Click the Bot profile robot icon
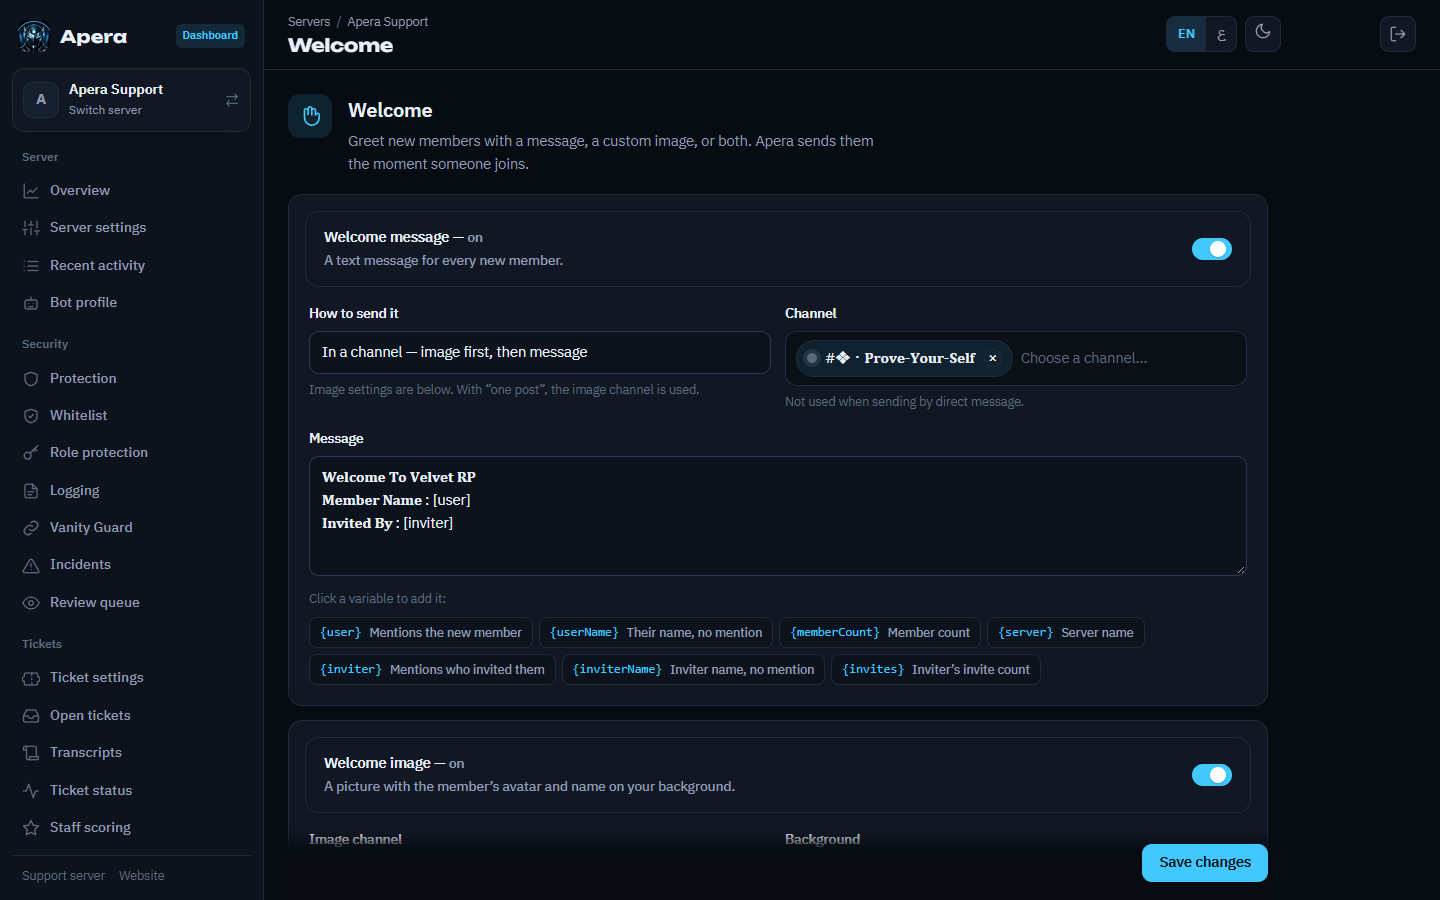The height and width of the screenshot is (900, 1440). [x=31, y=303]
